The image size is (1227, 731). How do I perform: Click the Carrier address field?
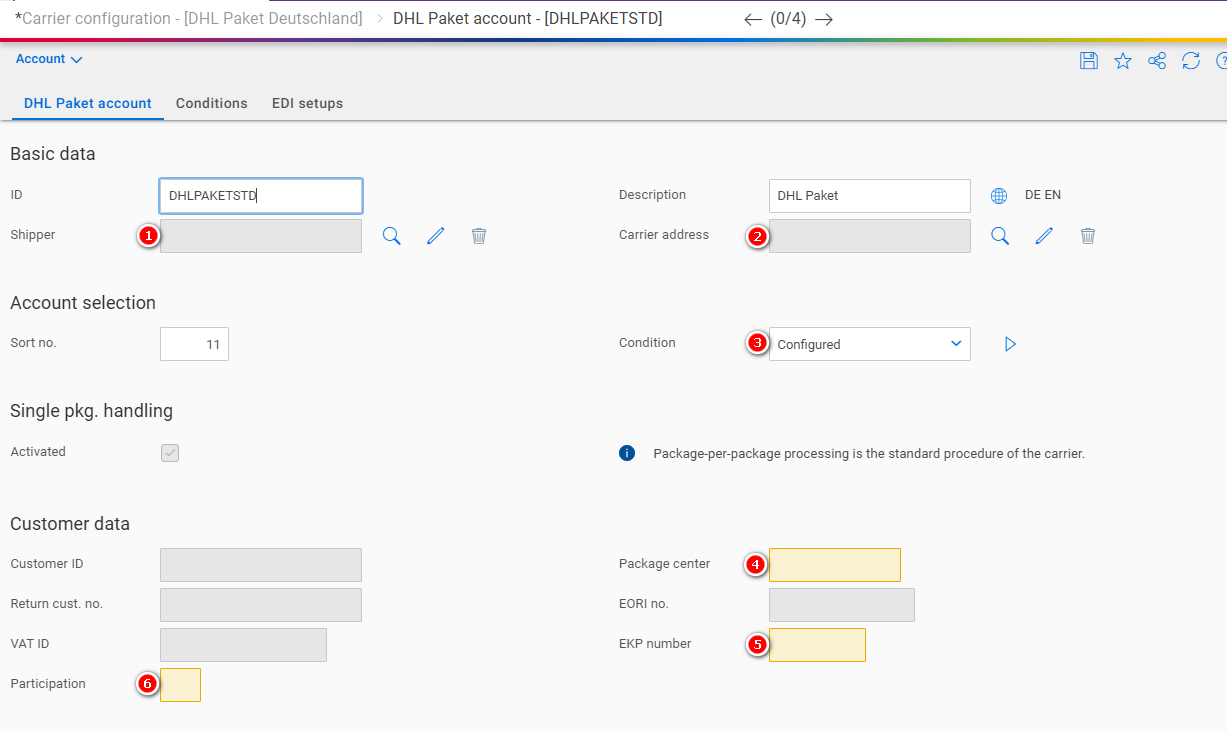click(870, 236)
